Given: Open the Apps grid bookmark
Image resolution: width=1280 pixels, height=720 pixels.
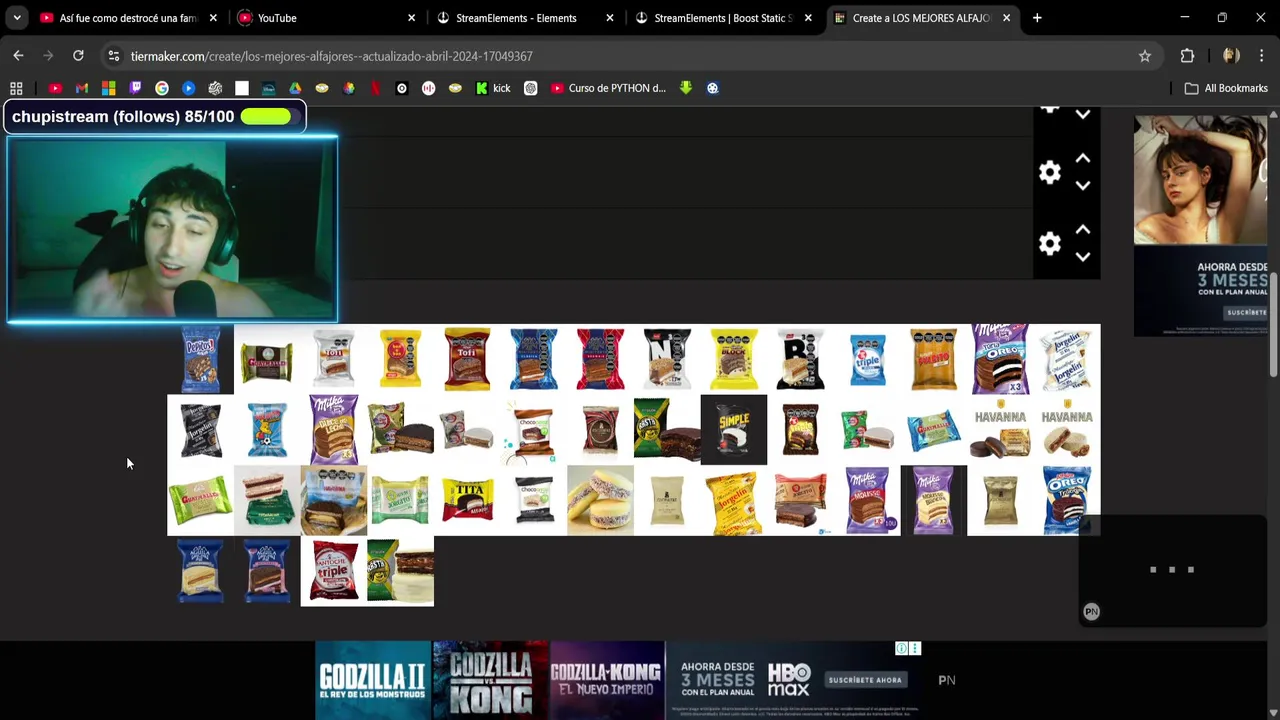Looking at the screenshot, I should click(16, 88).
